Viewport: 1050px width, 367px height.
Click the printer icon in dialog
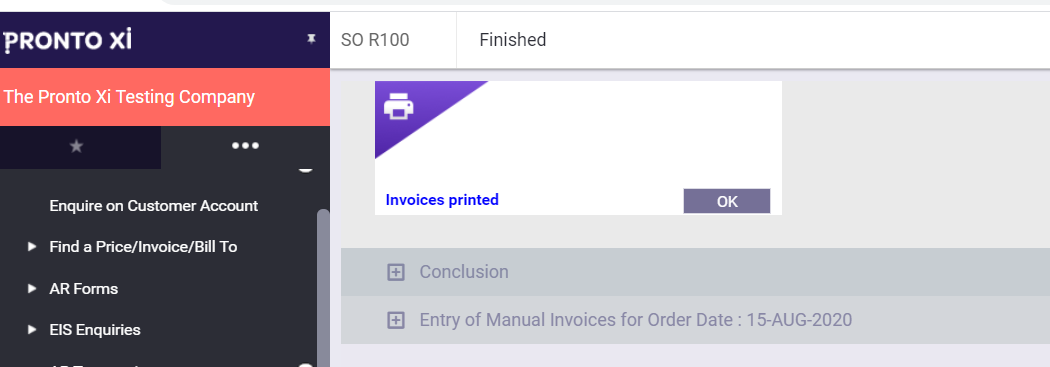click(399, 106)
